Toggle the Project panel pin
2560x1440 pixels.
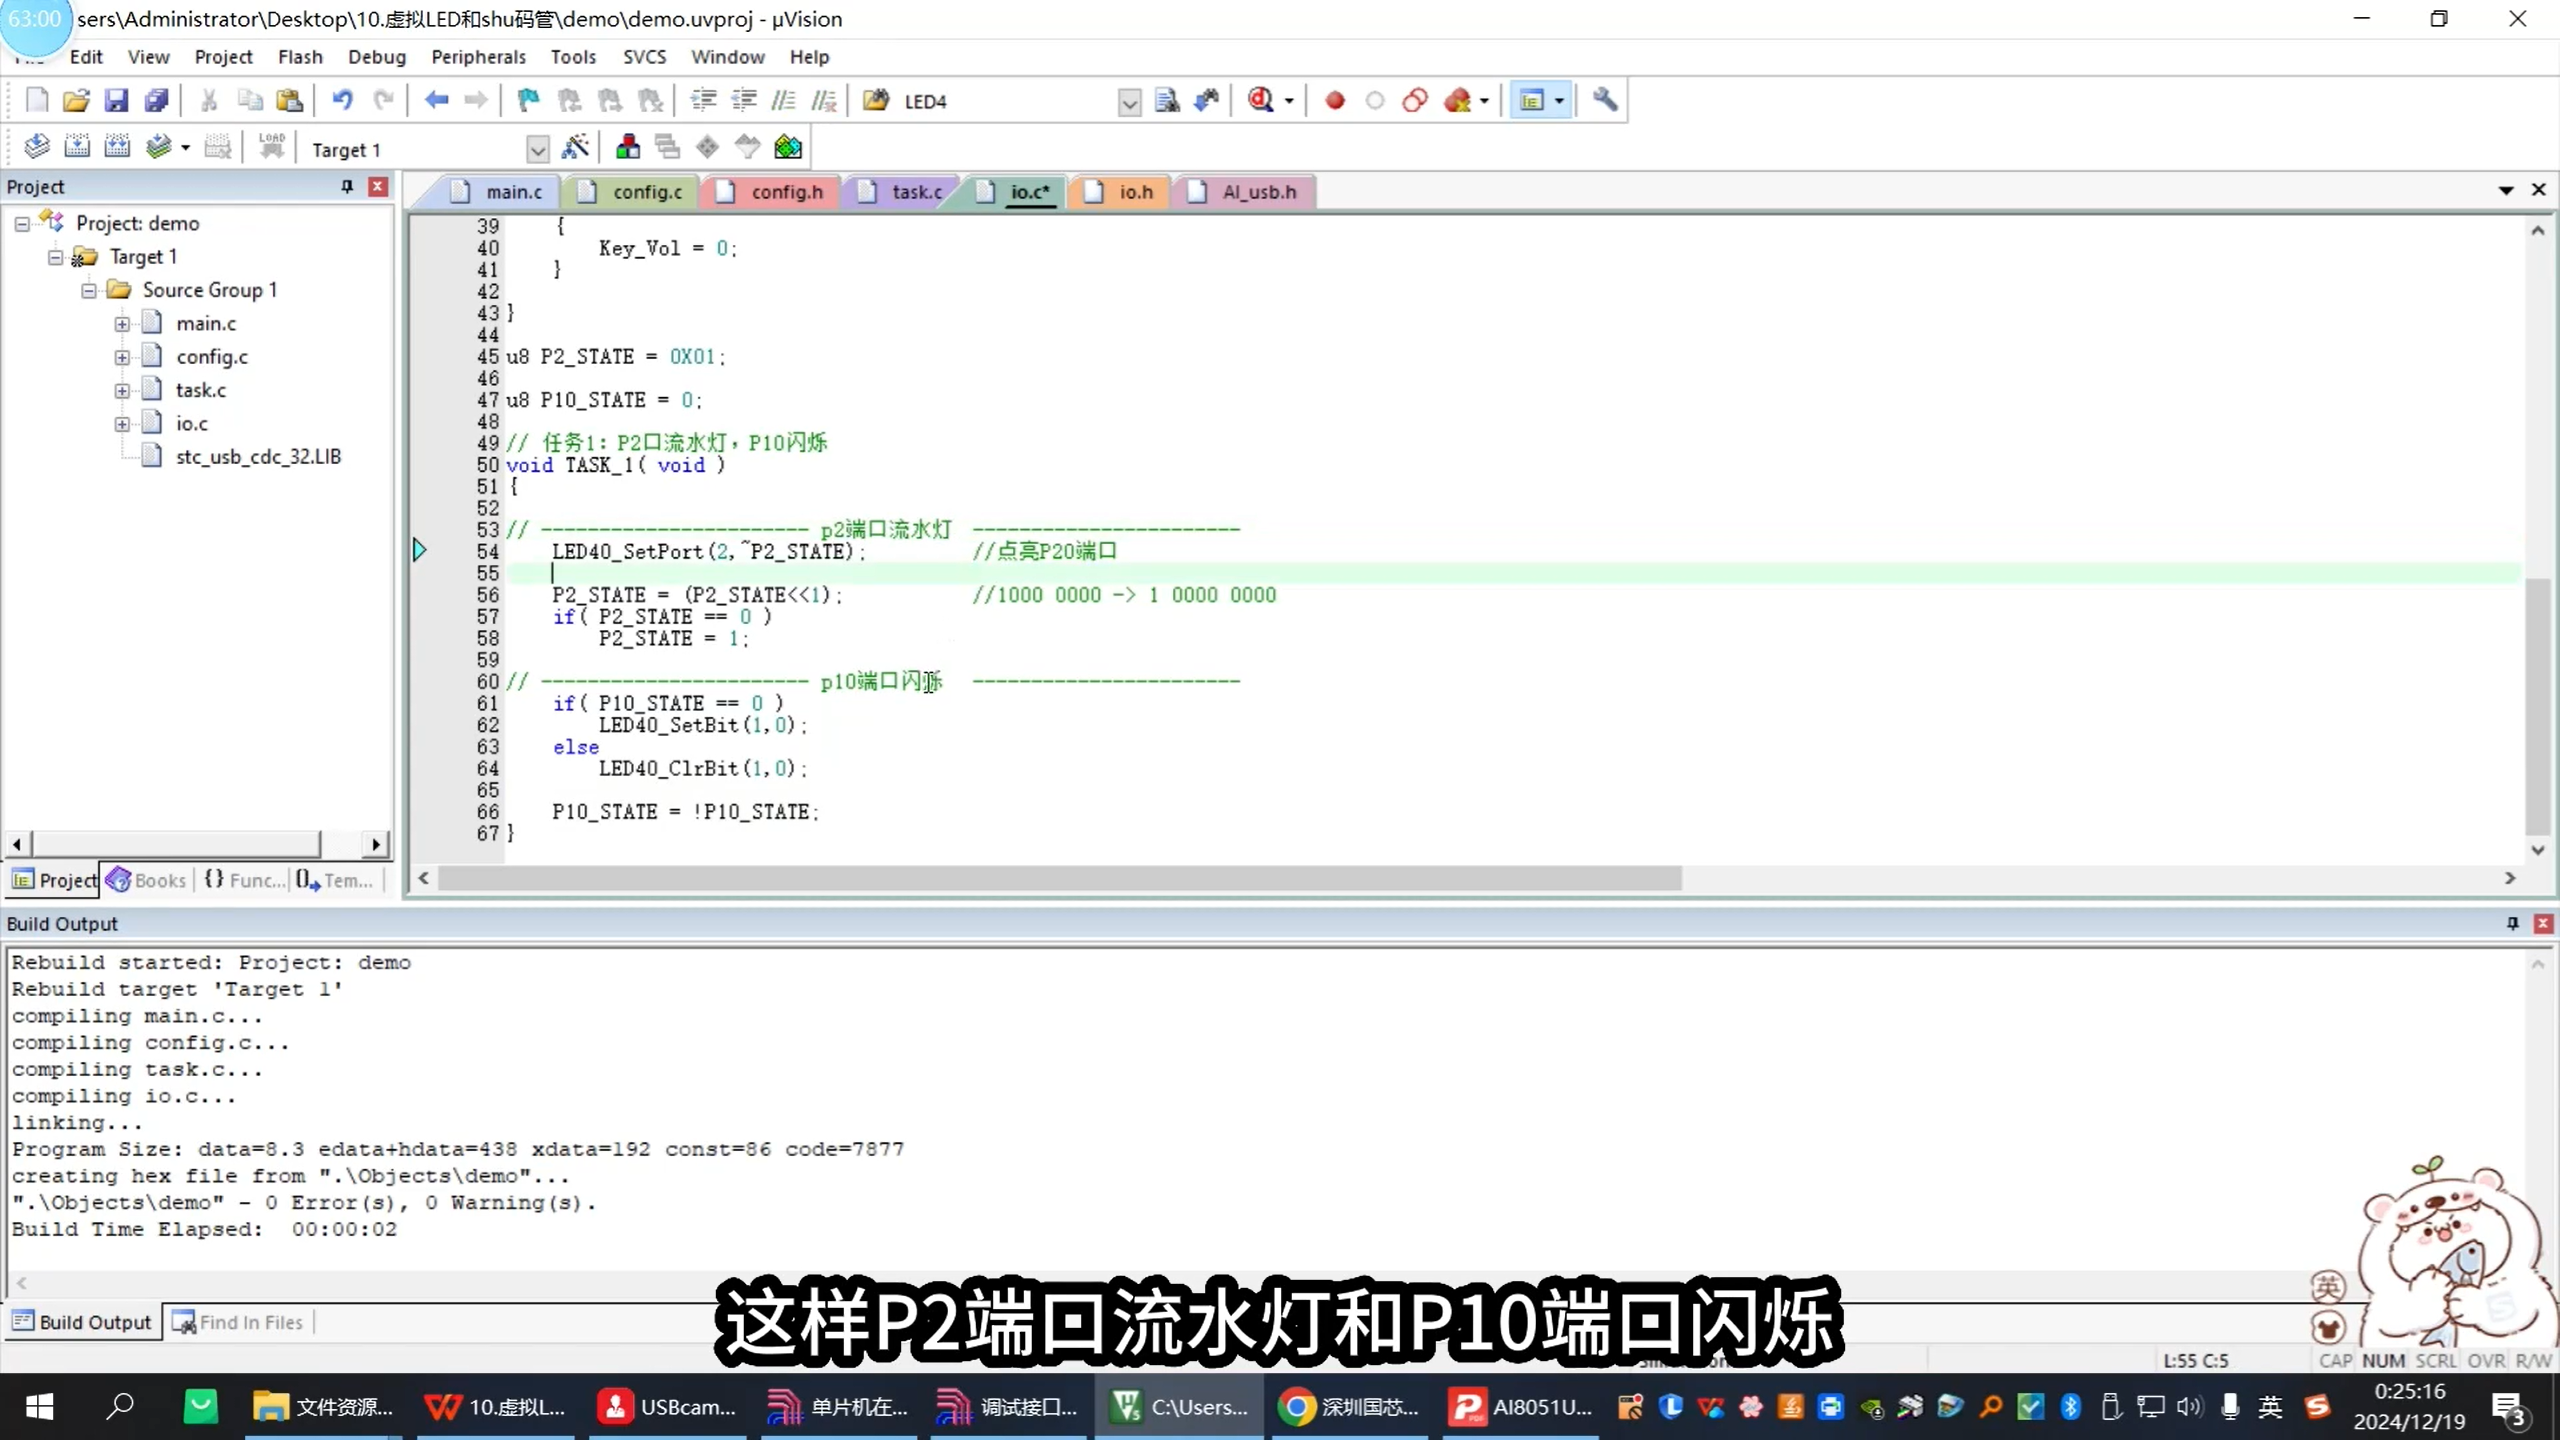tap(347, 186)
